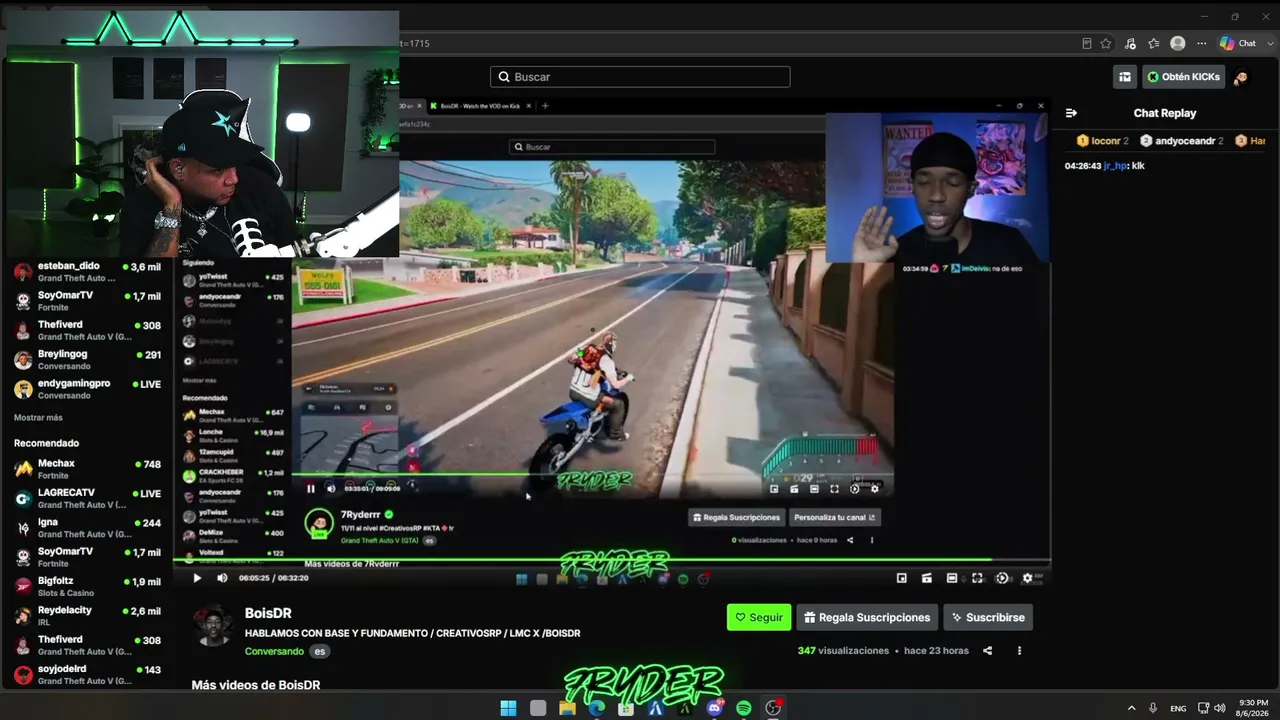Open andyoceandr in chat leaderboard
Screen dimensions: 1280x720
1183,141
